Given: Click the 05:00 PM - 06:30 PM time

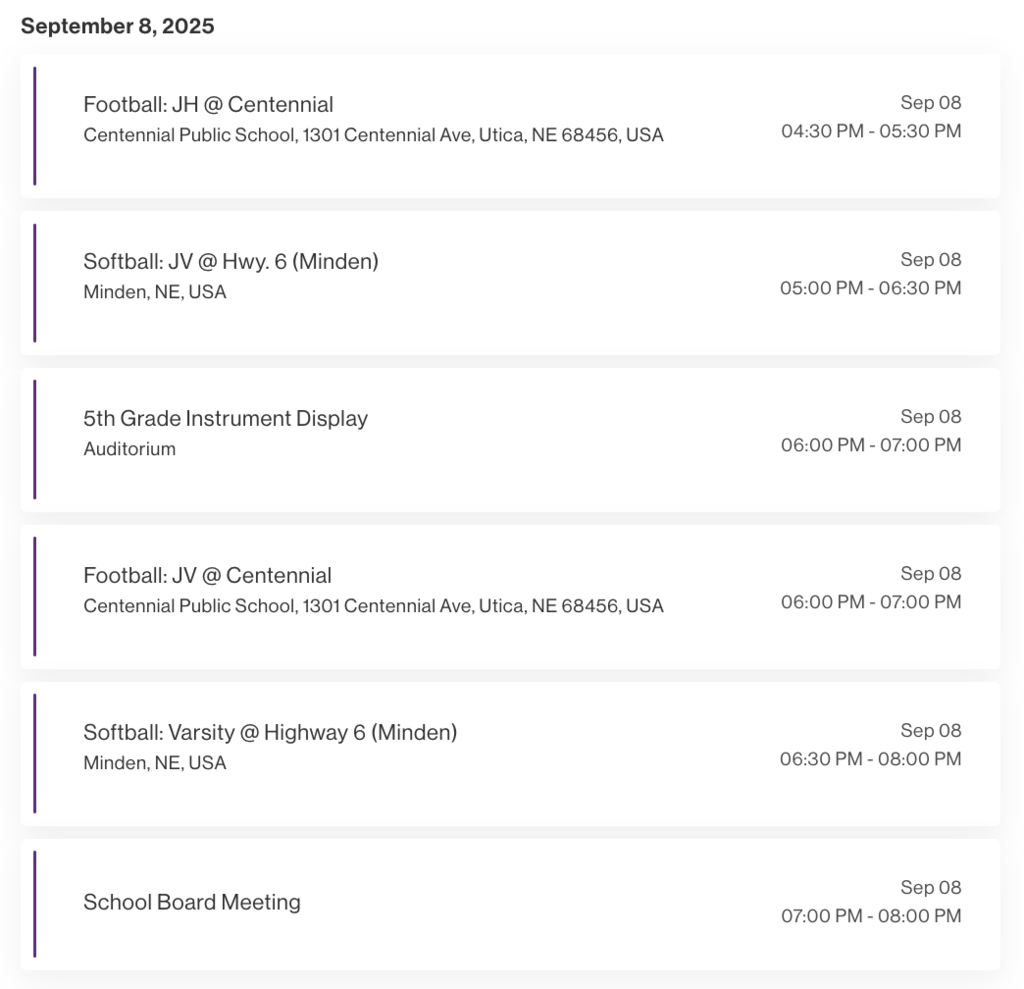Looking at the screenshot, I should point(871,288).
